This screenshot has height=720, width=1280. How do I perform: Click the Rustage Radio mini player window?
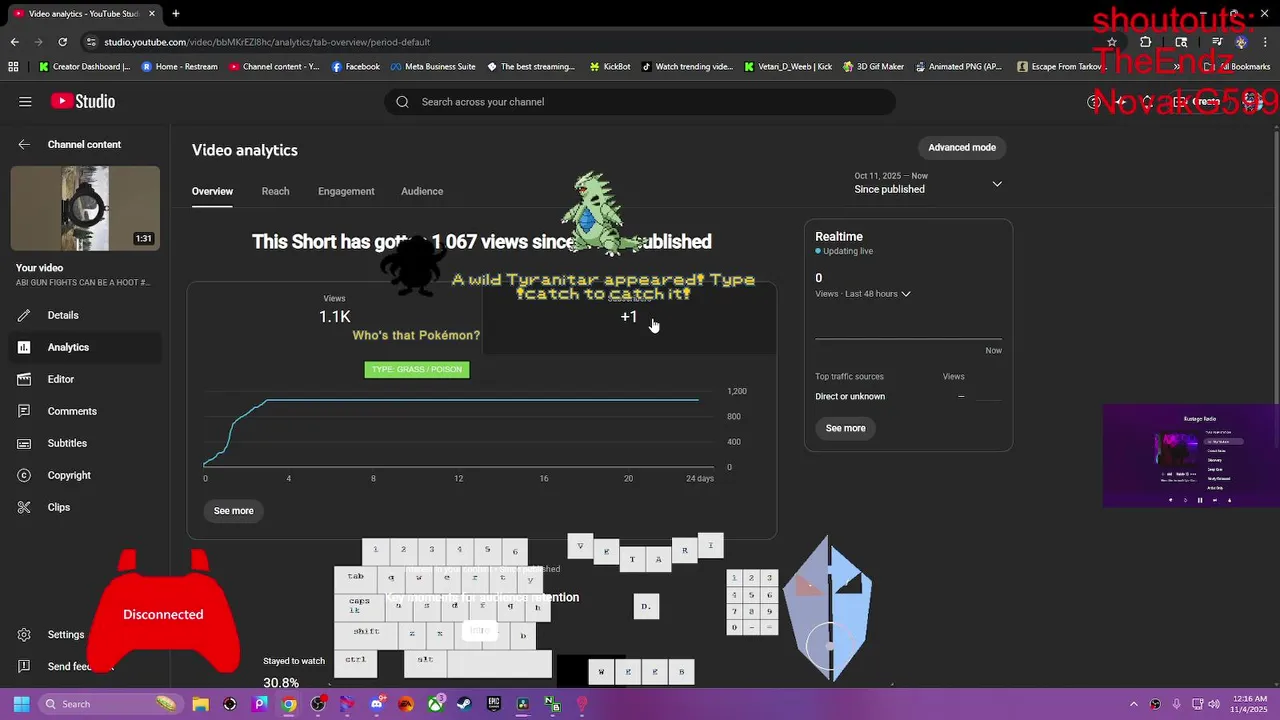(x=1190, y=456)
